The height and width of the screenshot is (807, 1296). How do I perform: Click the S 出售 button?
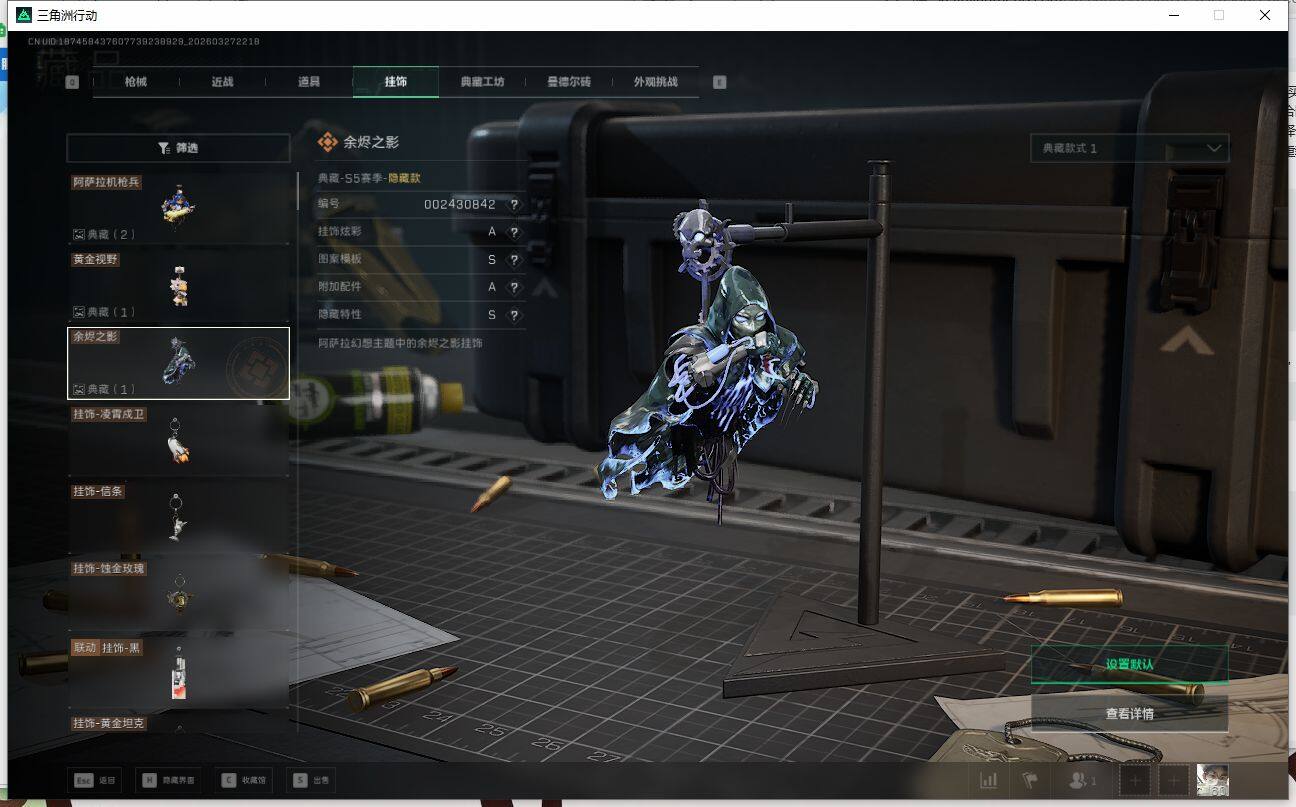pos(310,780)
